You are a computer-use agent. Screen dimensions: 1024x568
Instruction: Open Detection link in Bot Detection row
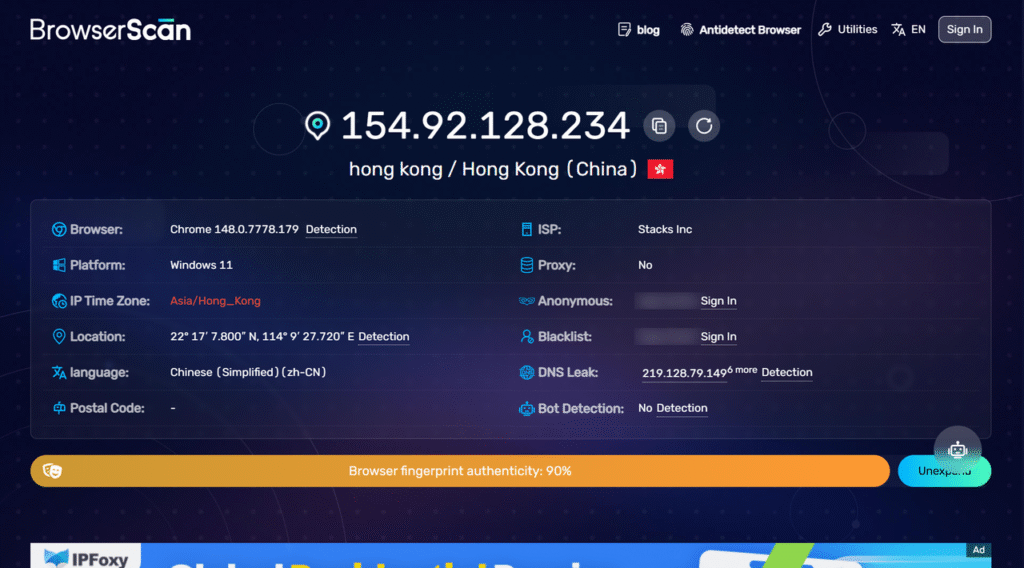click(682, 408)
